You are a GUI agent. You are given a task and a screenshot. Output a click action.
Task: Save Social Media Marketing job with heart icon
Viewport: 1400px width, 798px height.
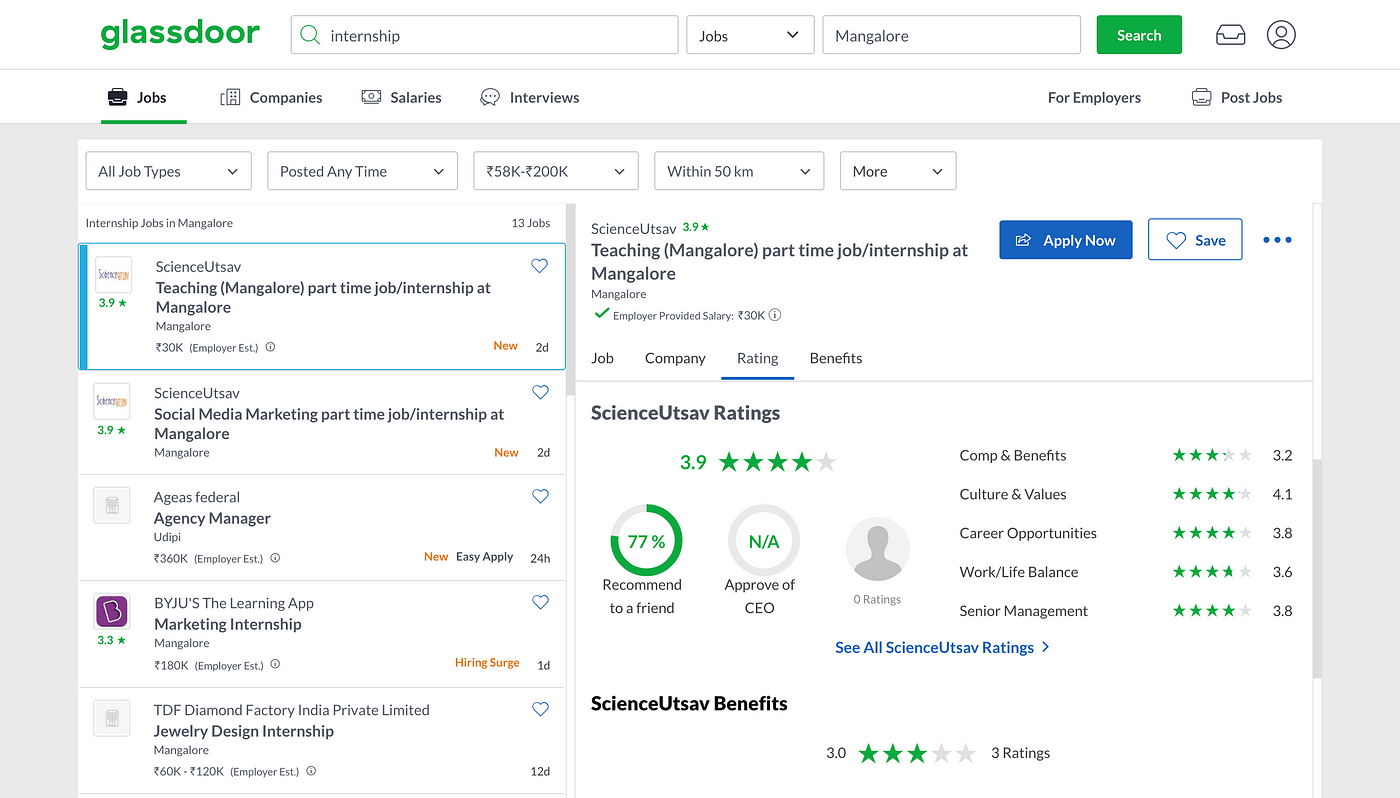point(540,392)
